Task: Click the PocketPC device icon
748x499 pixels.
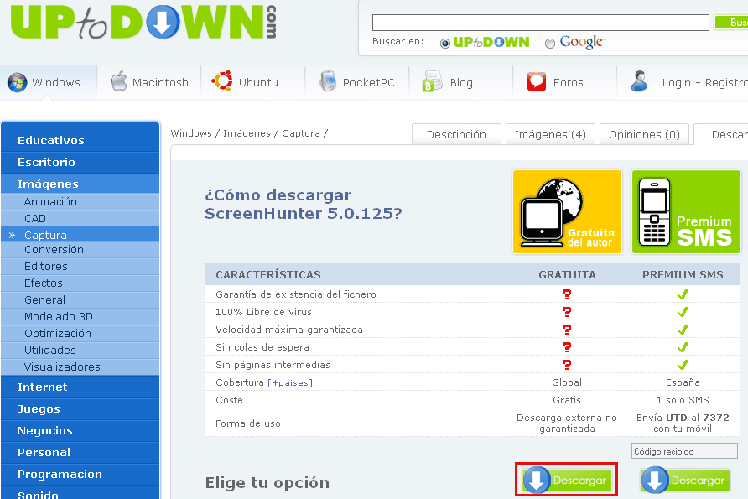Action: [327, 81]
